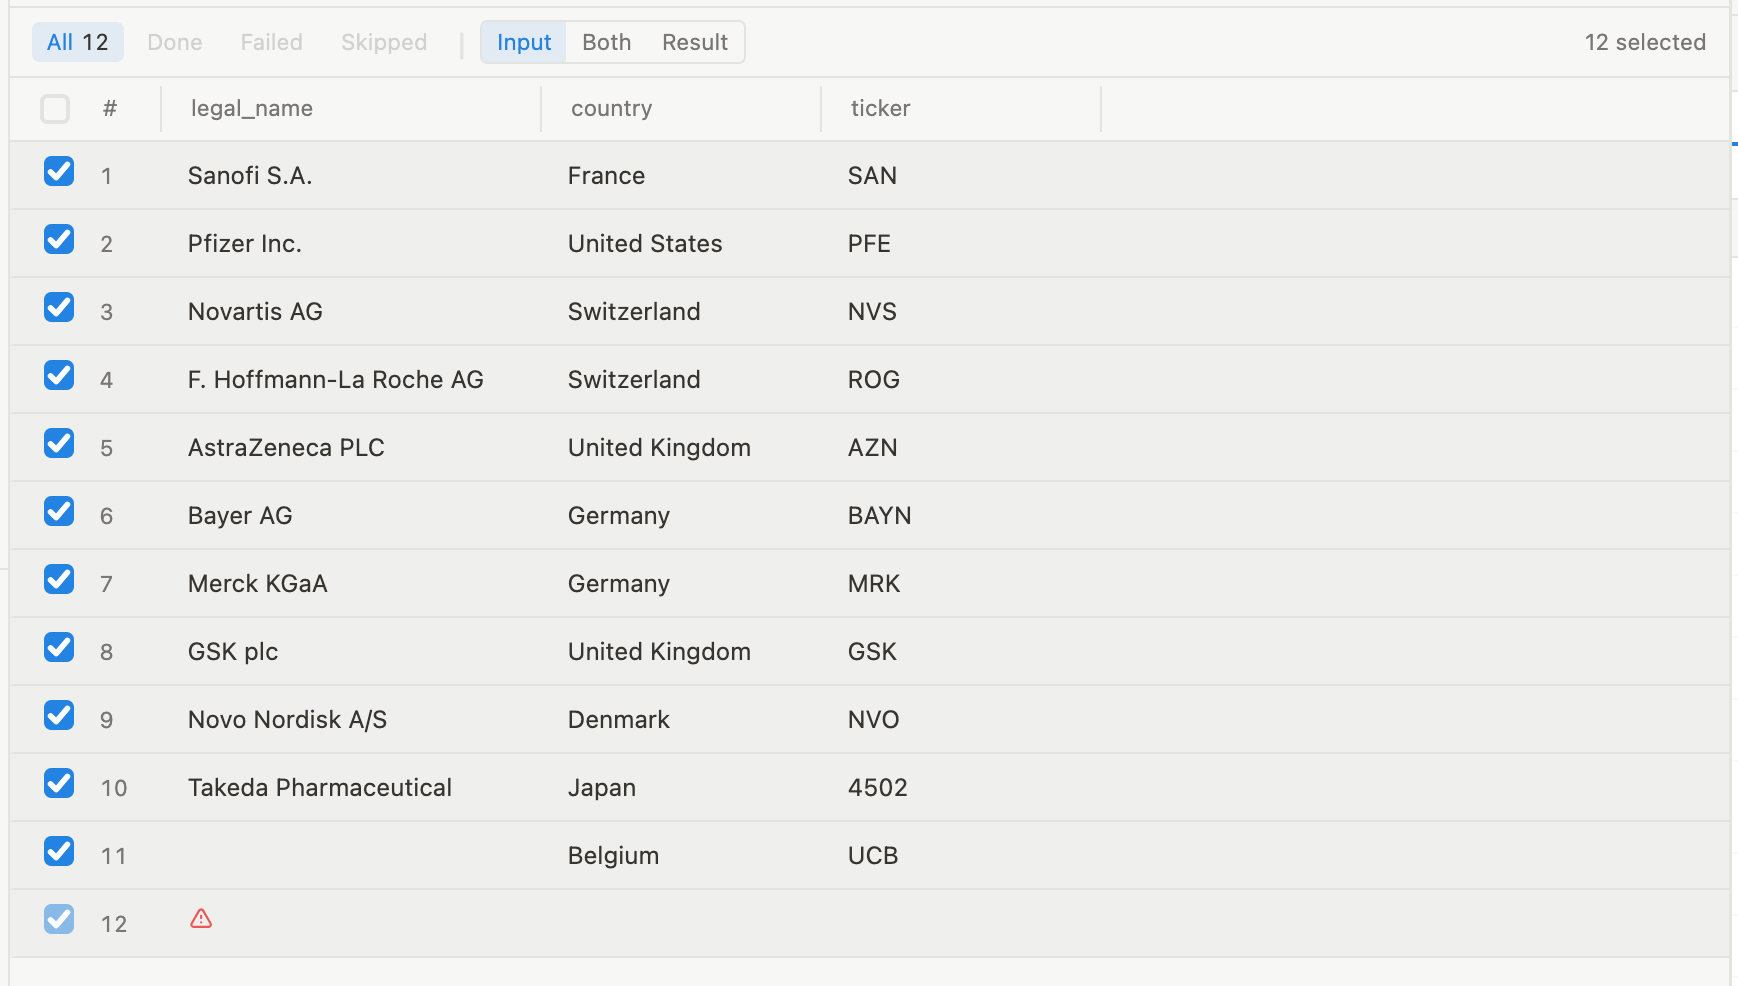Uncheck the row 11 Belgium checkbox
The width and height of the screenshot is (1738, 986).
tap(59, 851)
